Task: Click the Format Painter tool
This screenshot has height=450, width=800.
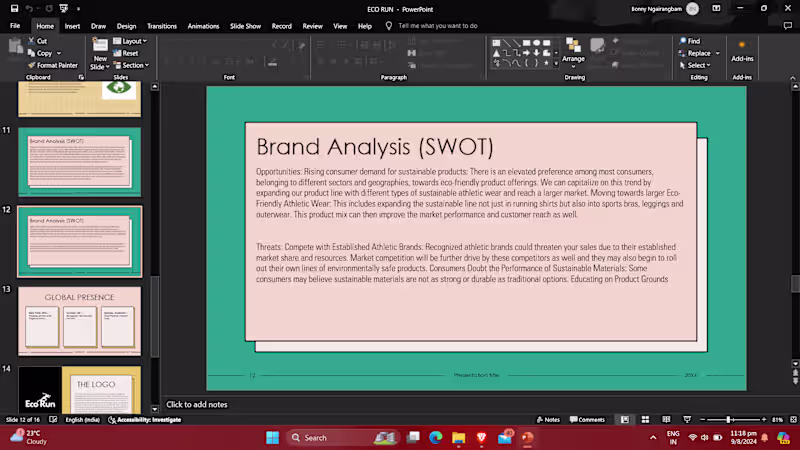Action: point(52,65)
